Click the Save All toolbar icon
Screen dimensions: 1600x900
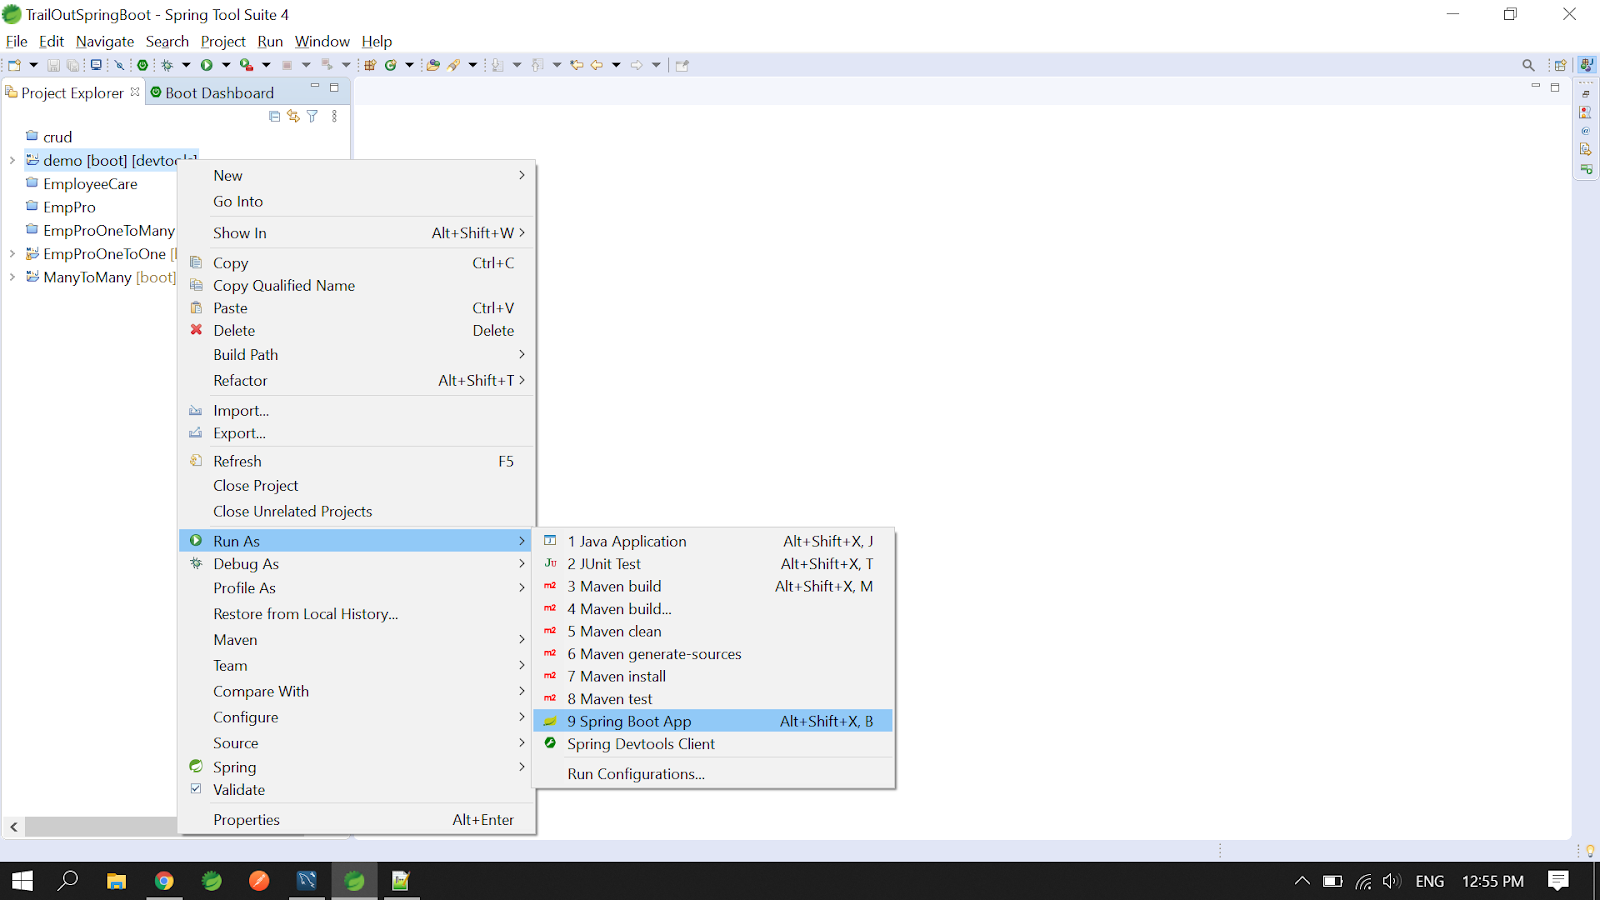(x=74, y=65)
